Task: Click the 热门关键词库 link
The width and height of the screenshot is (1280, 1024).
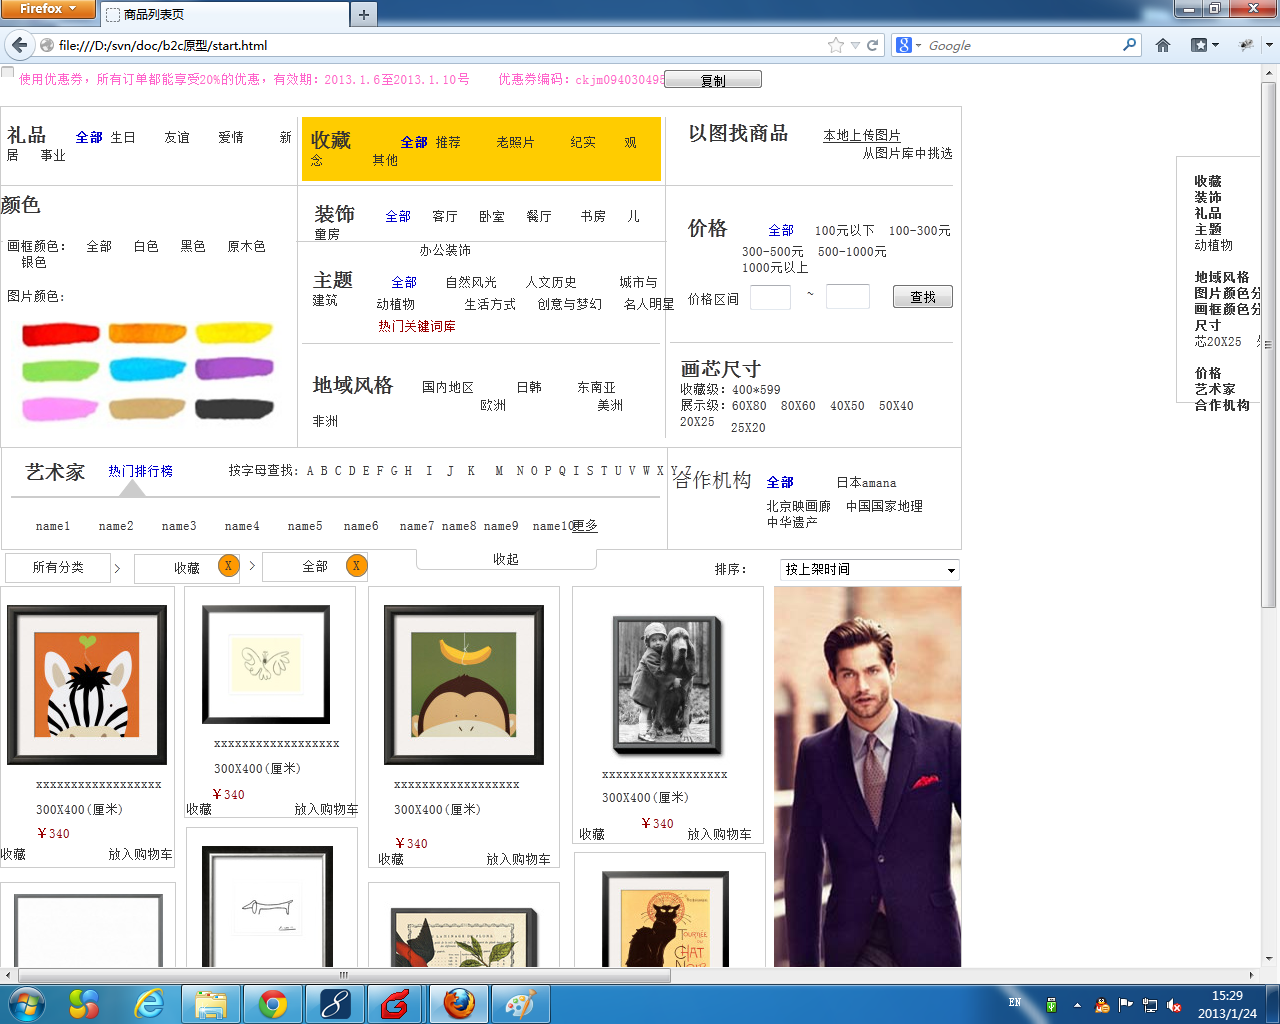Action: coord(417,326)
